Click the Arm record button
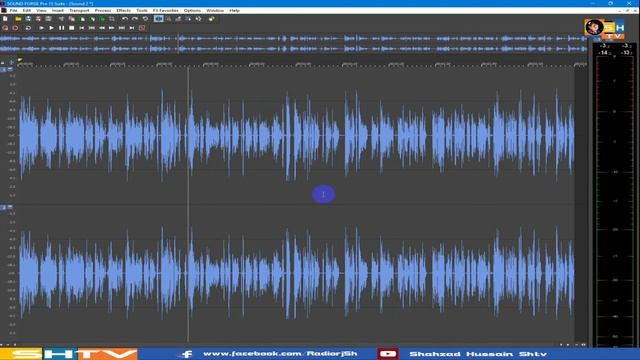The height and width of the screenshot is (360, 640). [x=5, y=28]
